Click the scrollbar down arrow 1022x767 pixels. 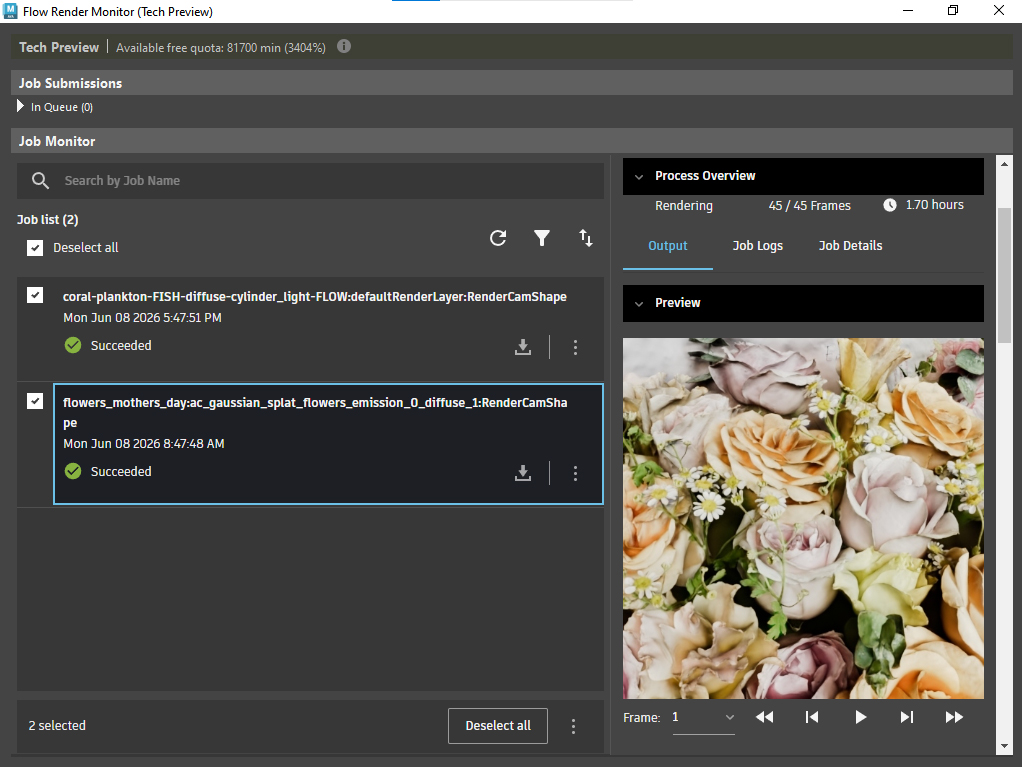click(1004, 747)
